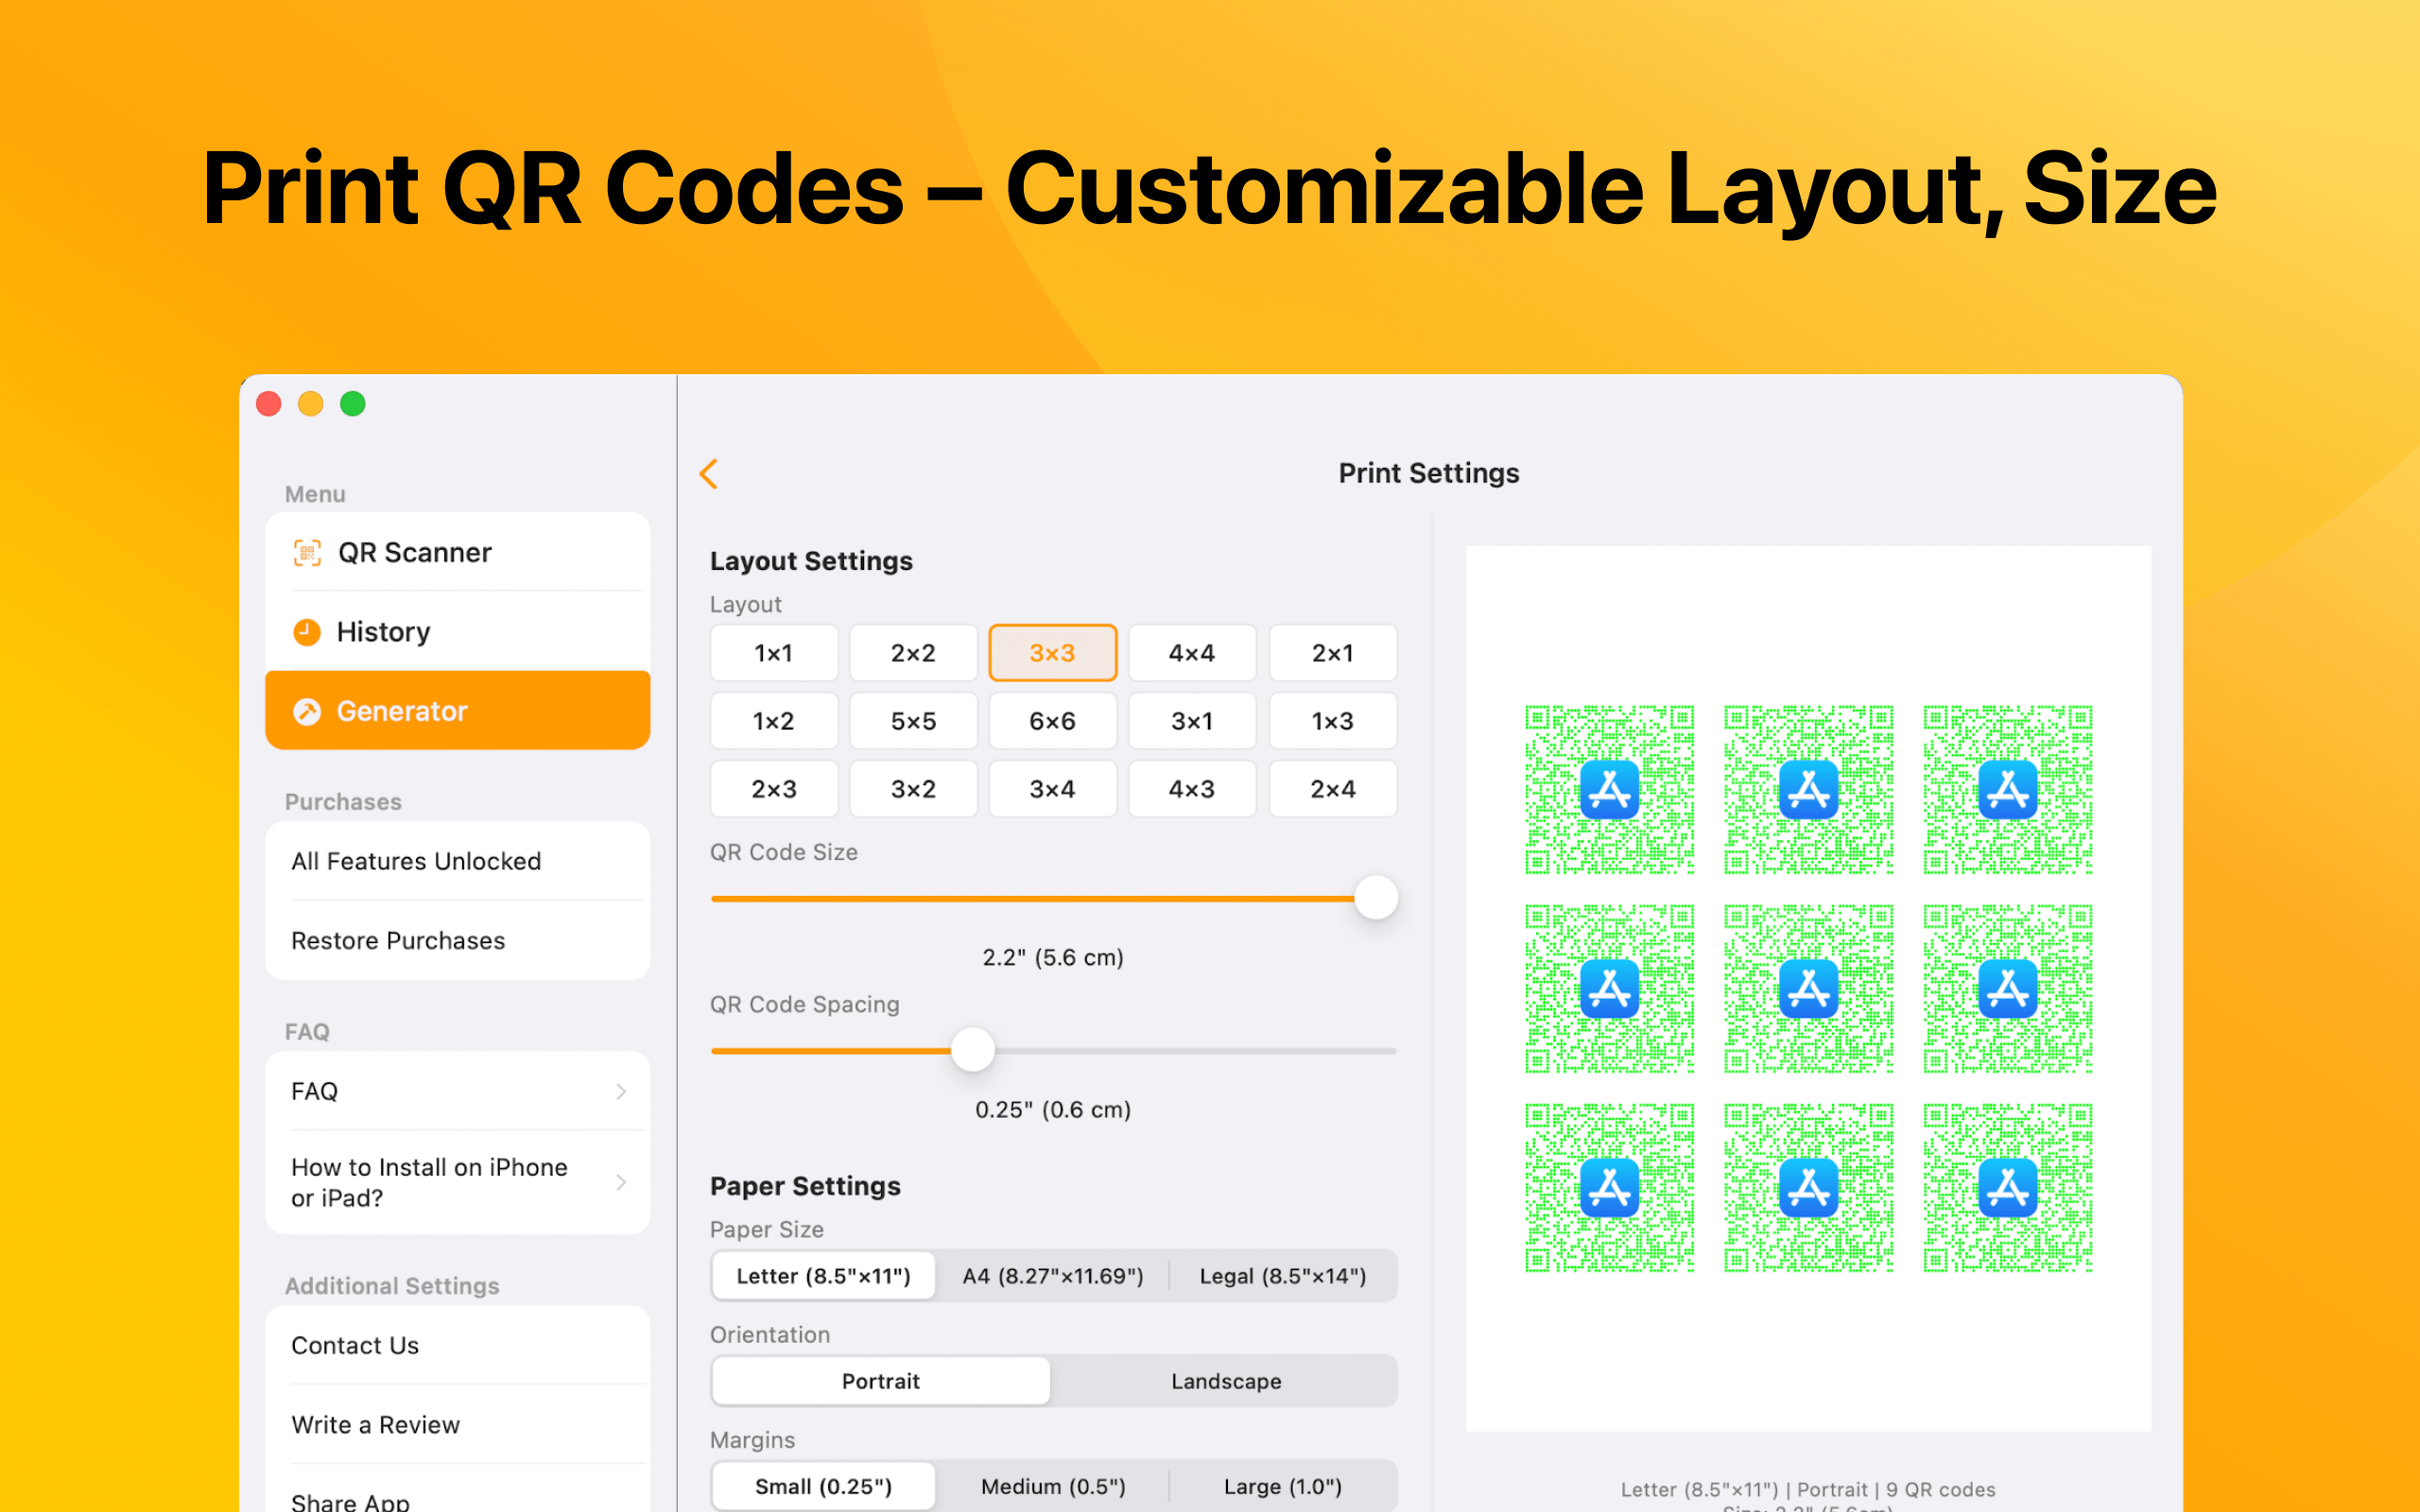The image size is (2420, 1512).
Task: Choose A4 paper size option
Action: [x=1052, y=1276]
